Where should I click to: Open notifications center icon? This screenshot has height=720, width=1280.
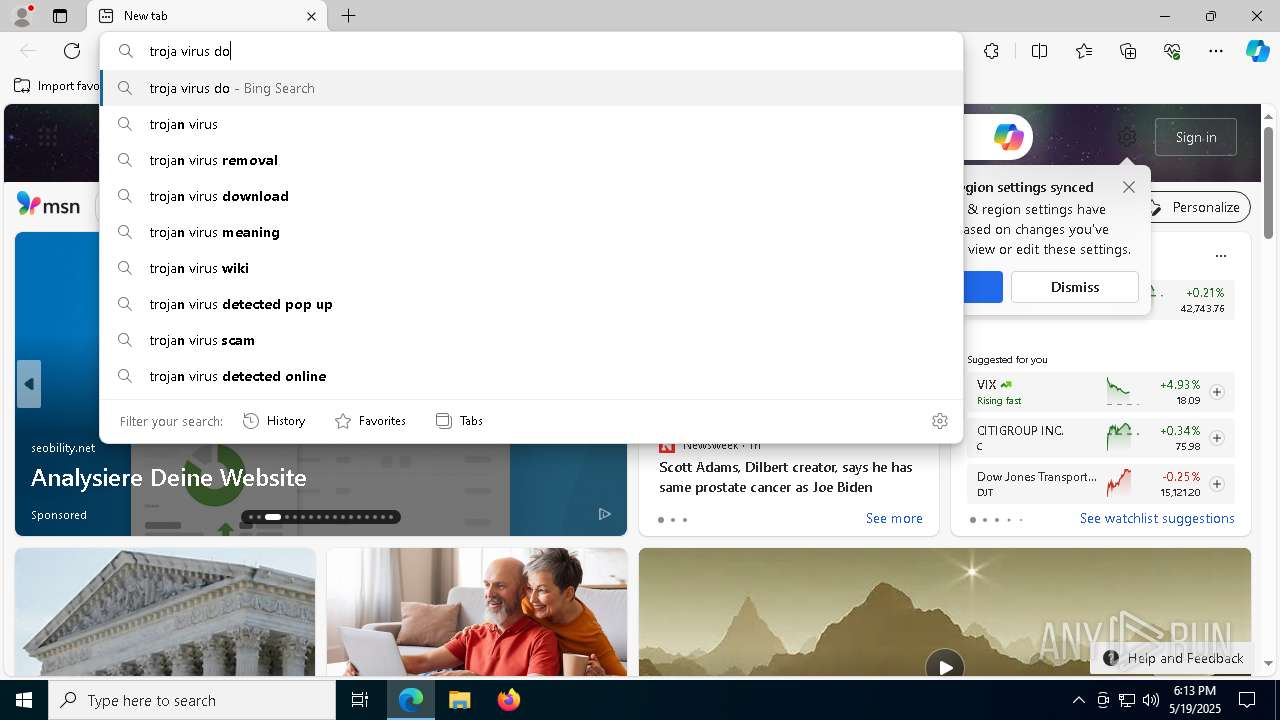(x=1247, y=700)
